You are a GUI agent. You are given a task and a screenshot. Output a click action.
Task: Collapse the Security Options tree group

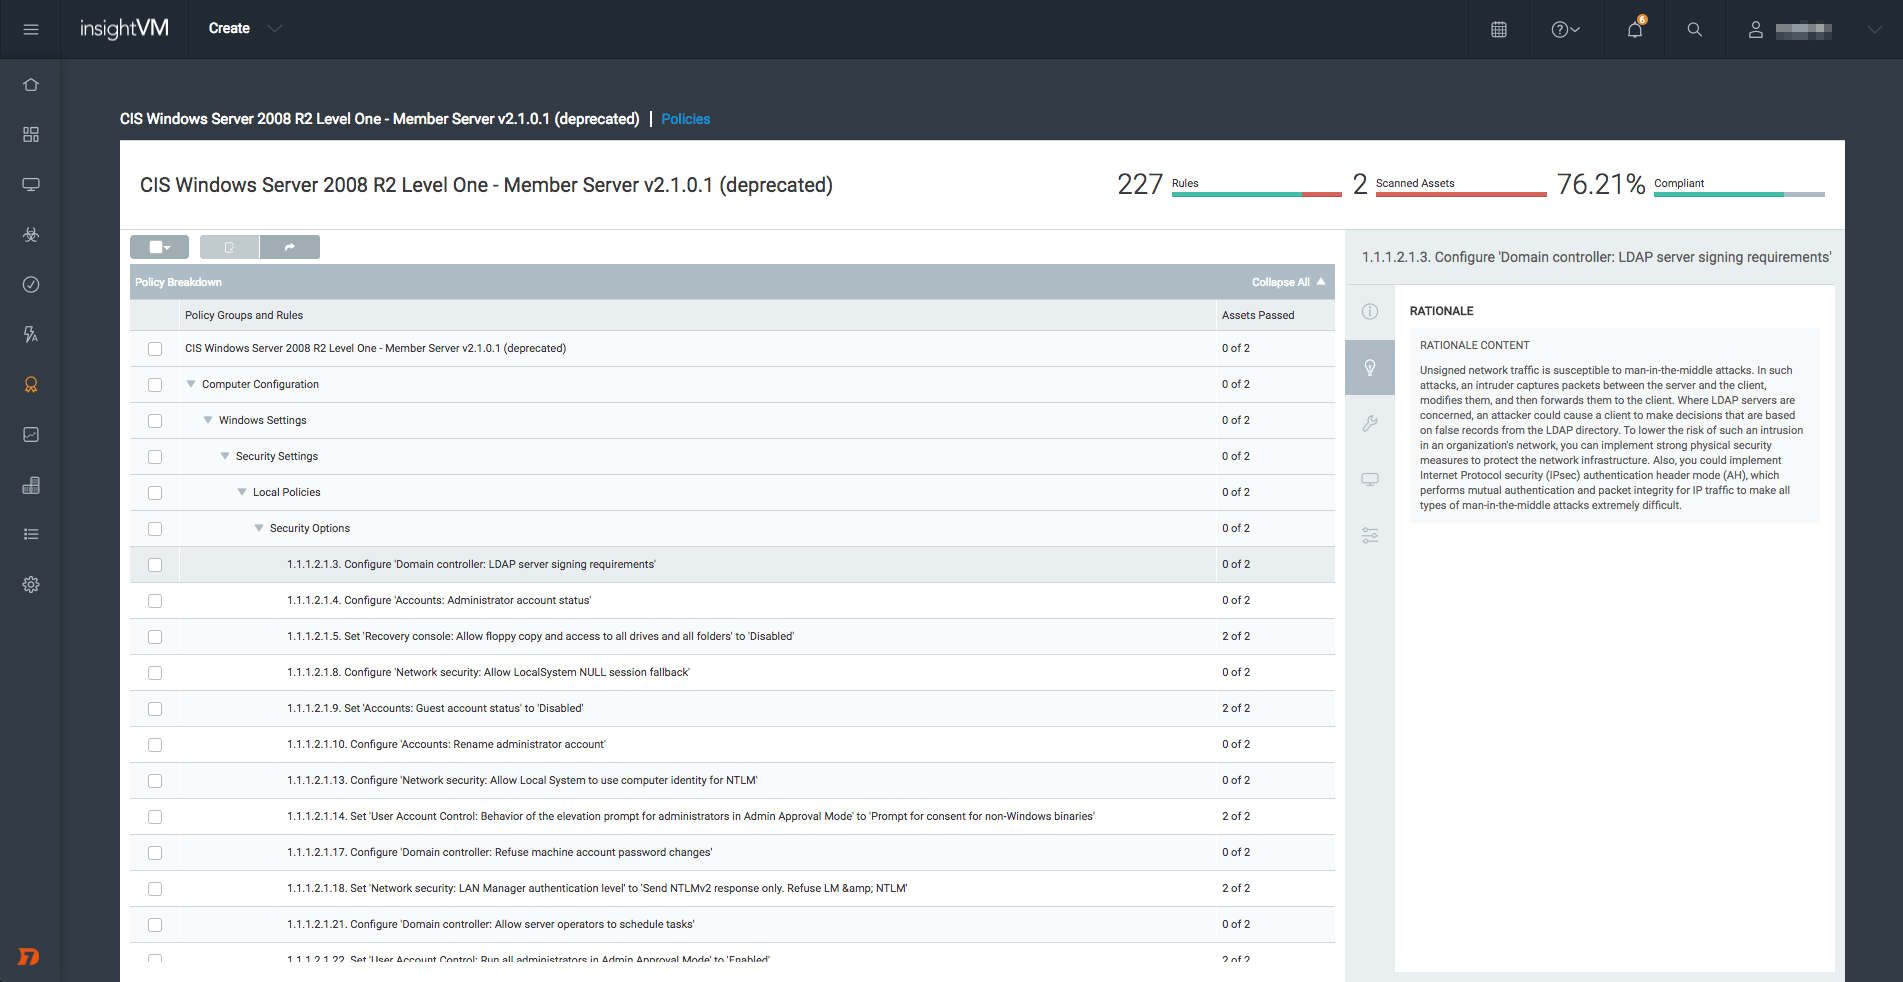click(259, 528)
